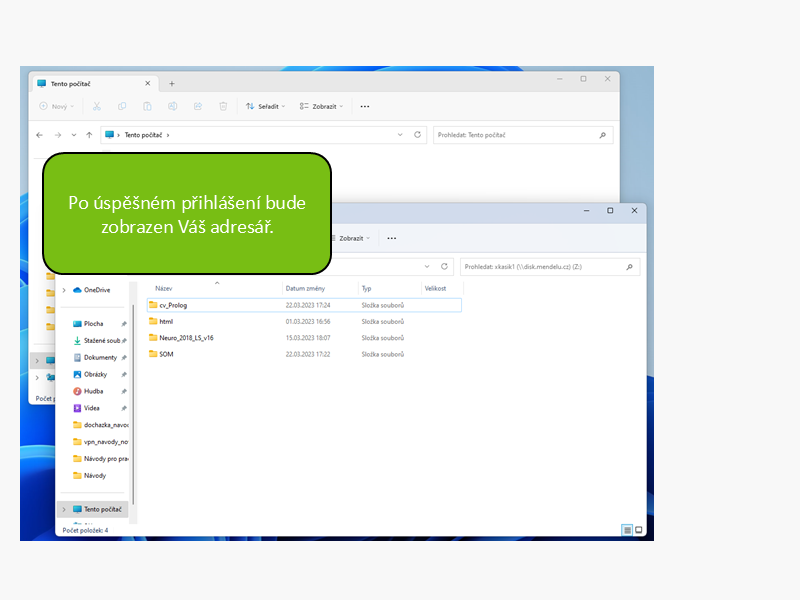Click the Cut scissors icon in toolbar
The height and width of the screenshot is (600, 800).
[x=96, y=106]
